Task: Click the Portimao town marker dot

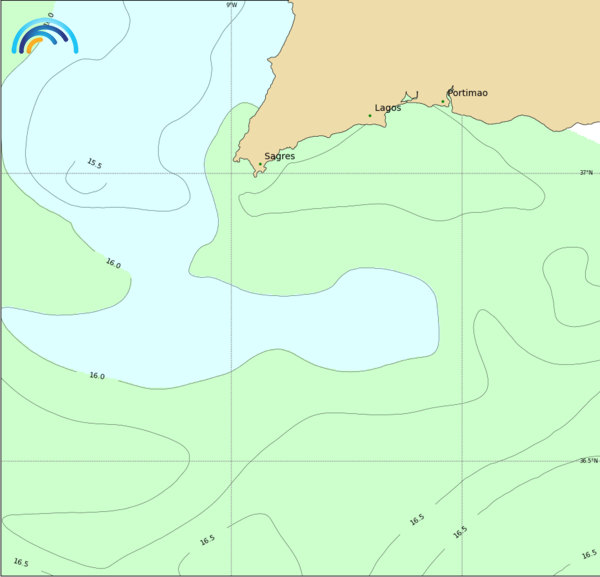Action: 443,101
